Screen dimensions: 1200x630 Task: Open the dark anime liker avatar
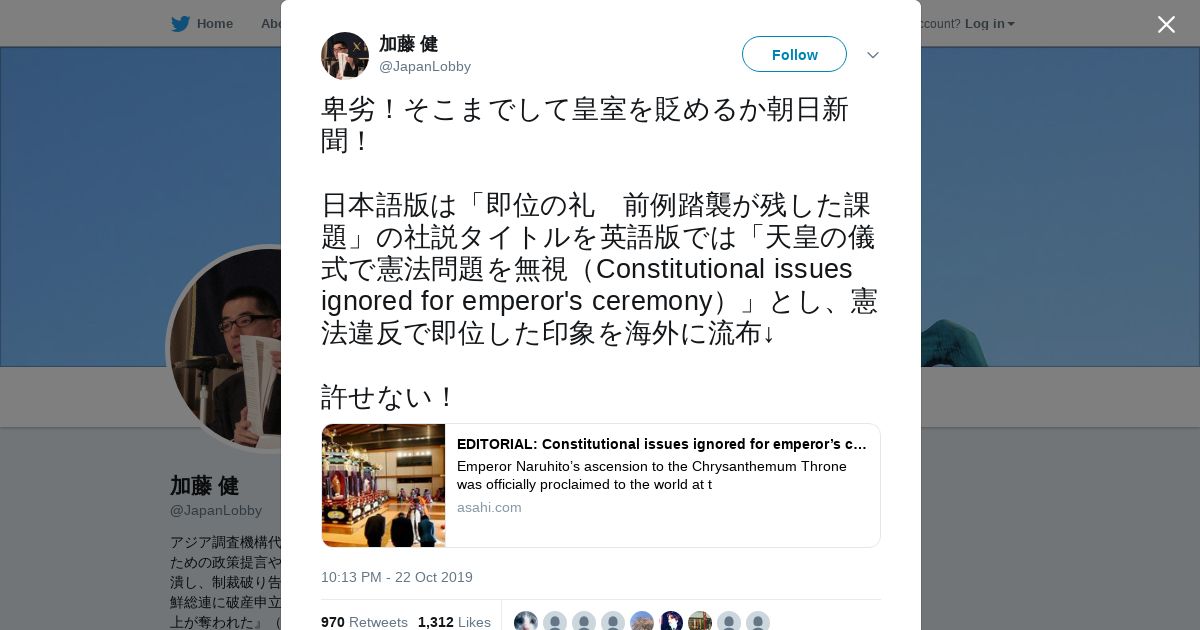(x=671, y=622)
